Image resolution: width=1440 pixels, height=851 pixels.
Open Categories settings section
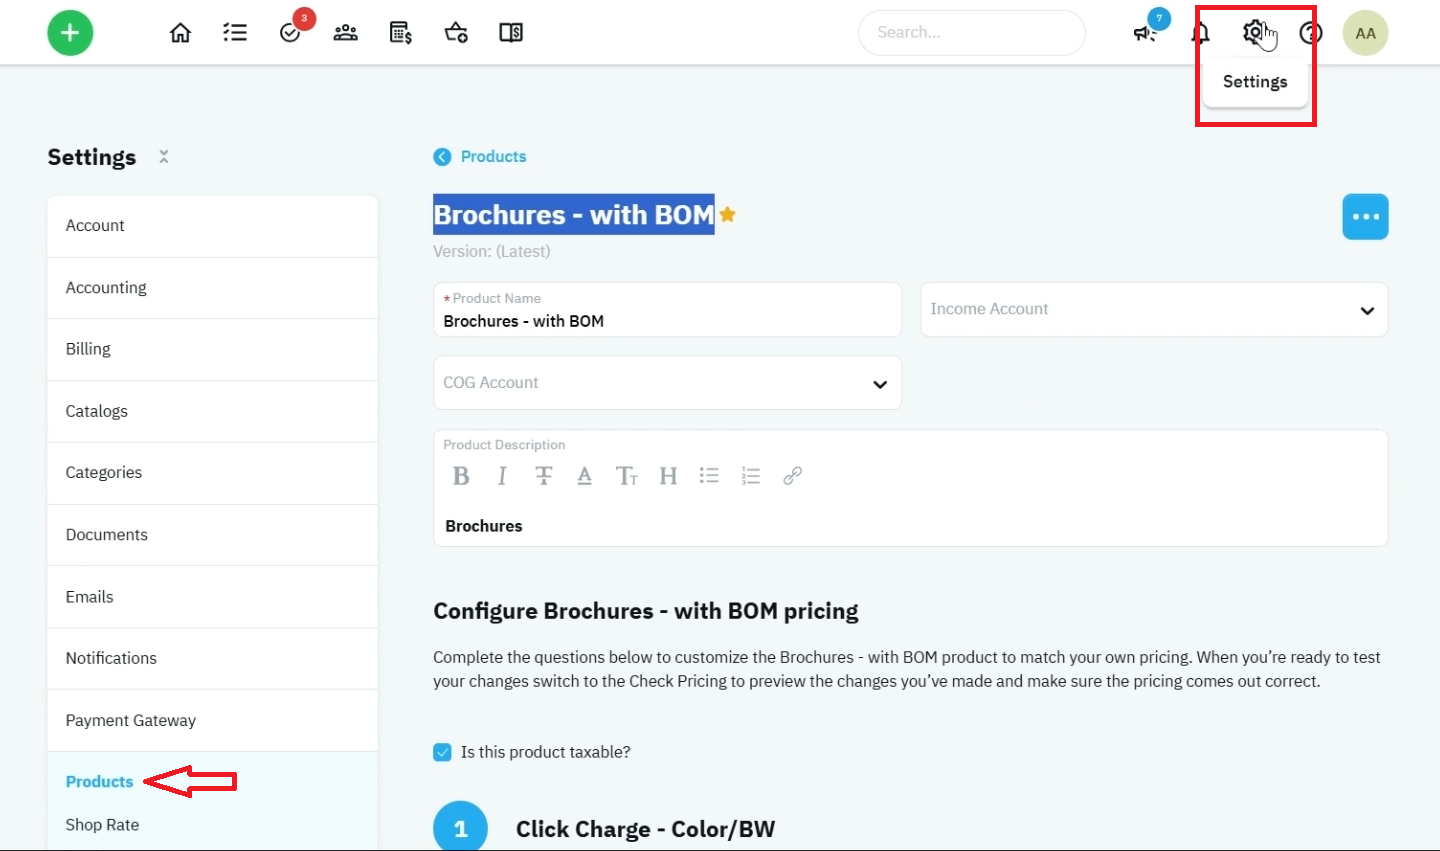point(212,473)
